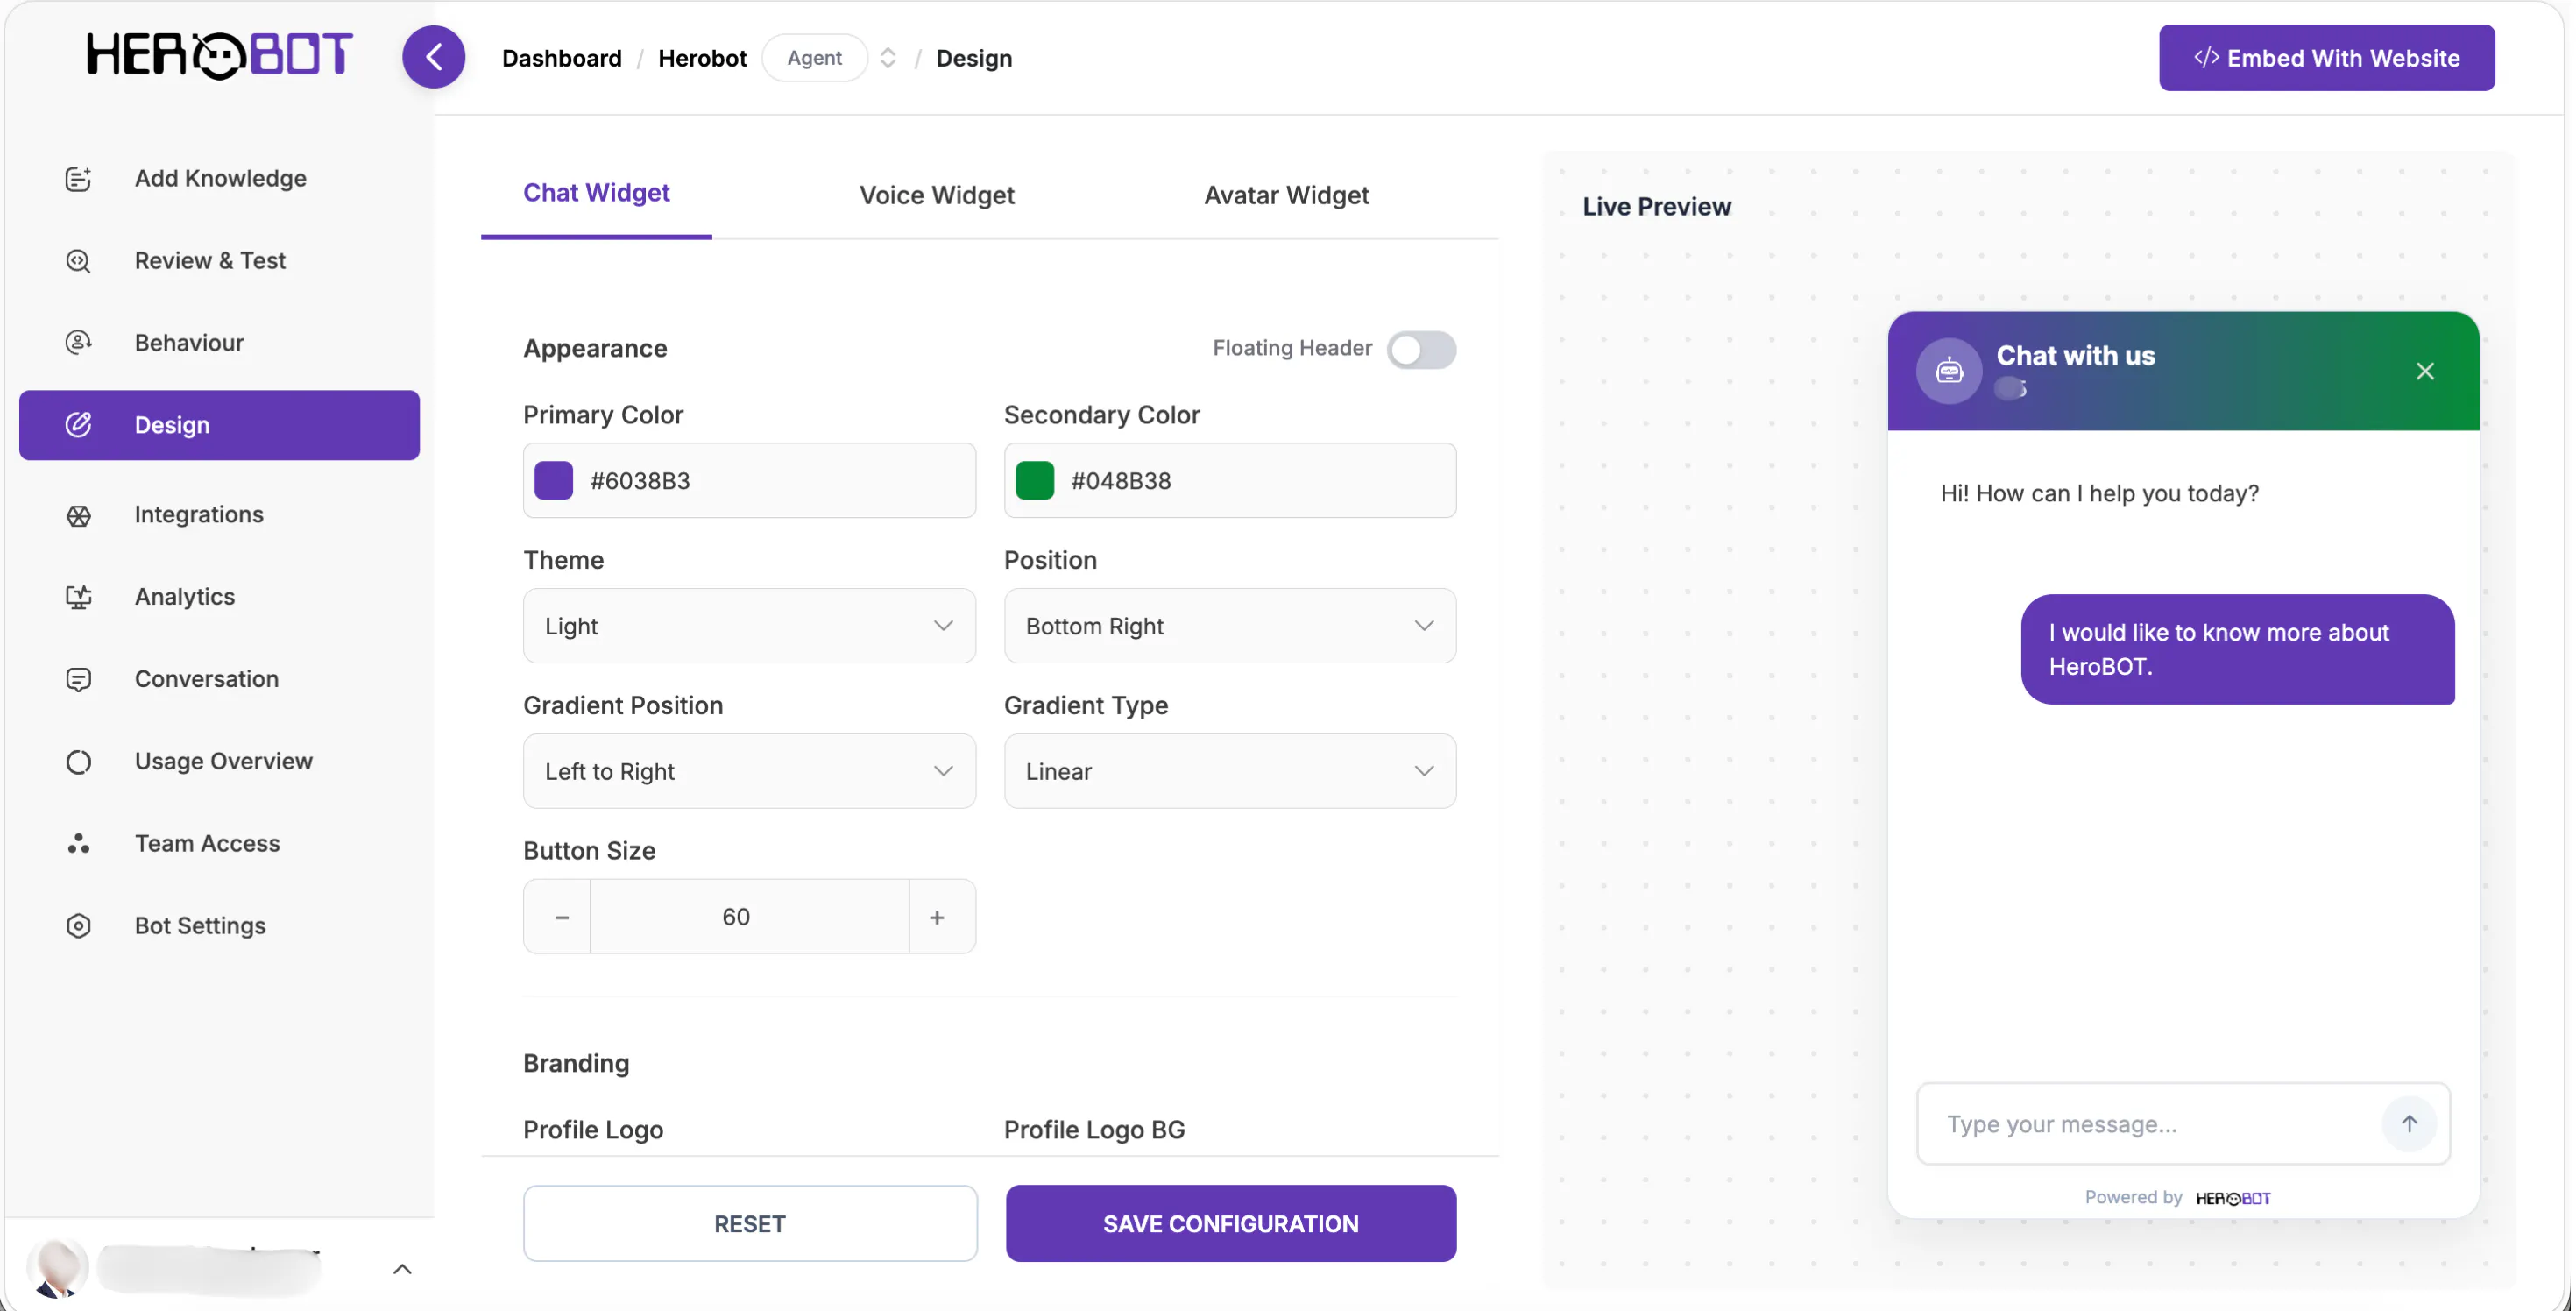Increase button size with plus
The width and height of the screenshot is (2576, 1311).
pos(937,917)
